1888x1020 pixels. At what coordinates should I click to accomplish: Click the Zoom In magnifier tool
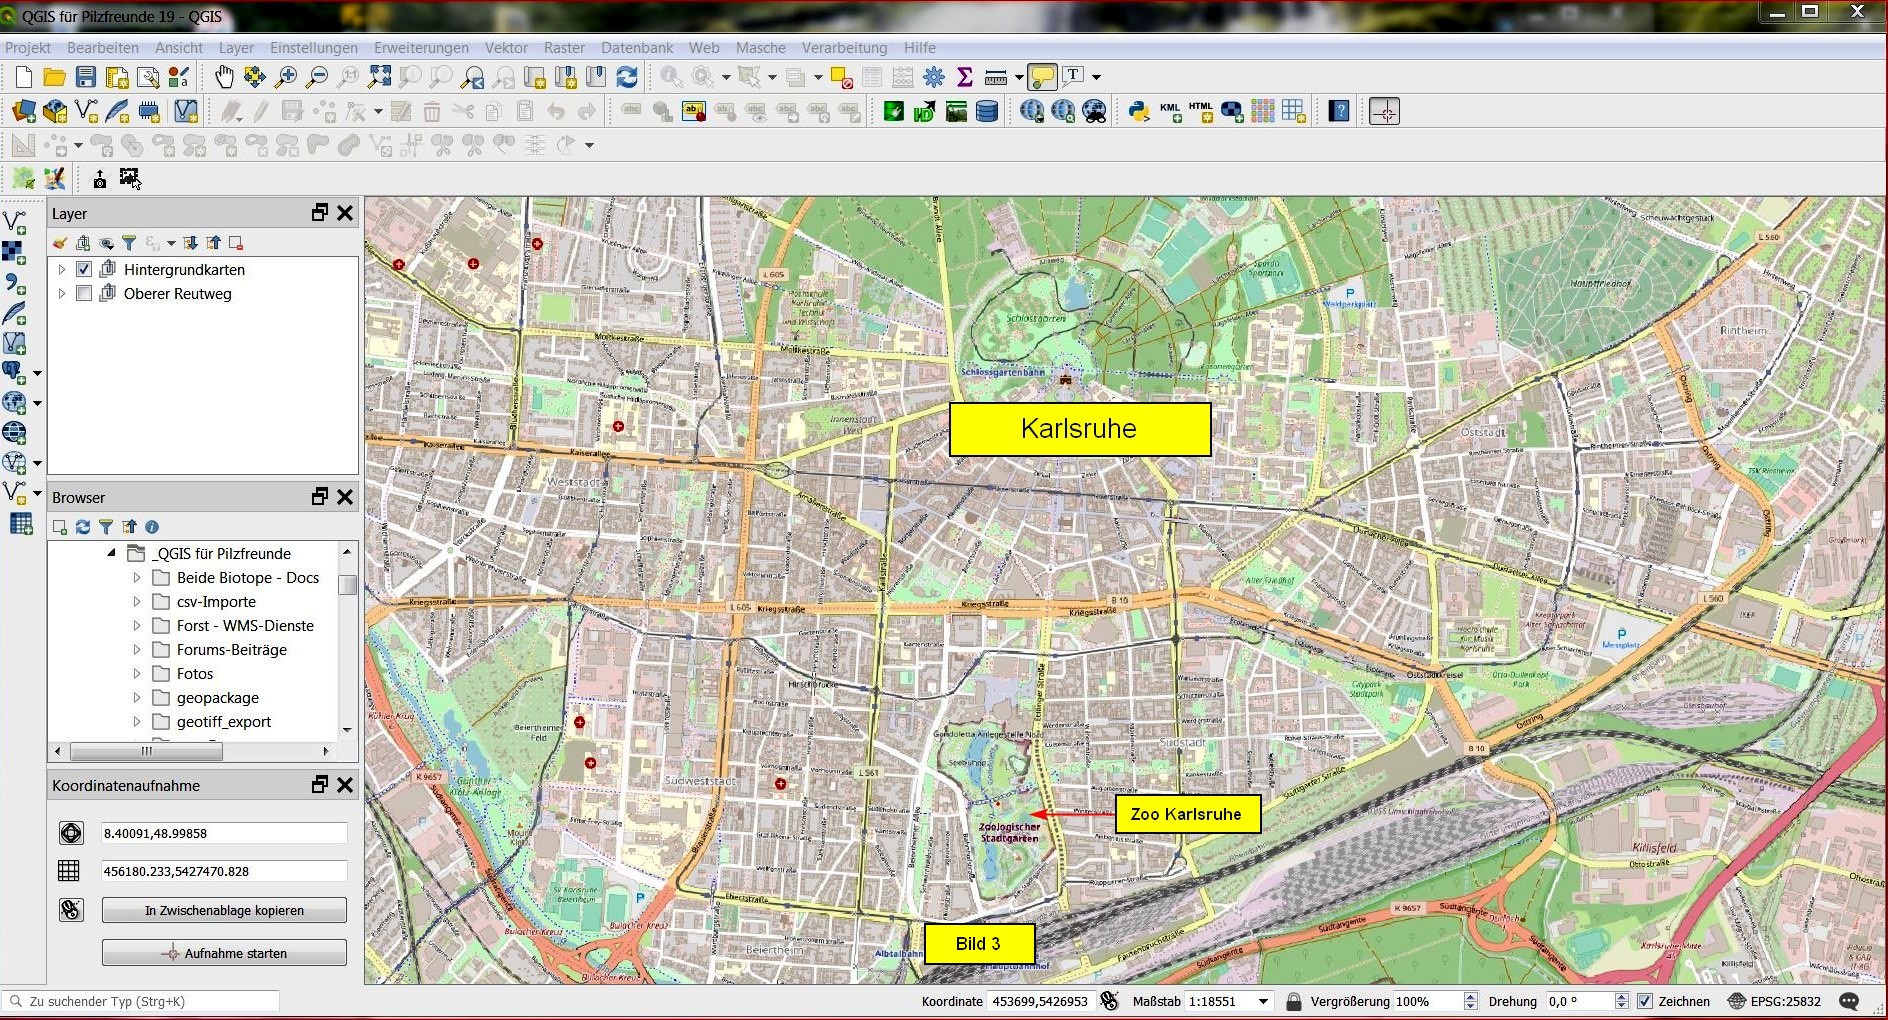[286, 77]
